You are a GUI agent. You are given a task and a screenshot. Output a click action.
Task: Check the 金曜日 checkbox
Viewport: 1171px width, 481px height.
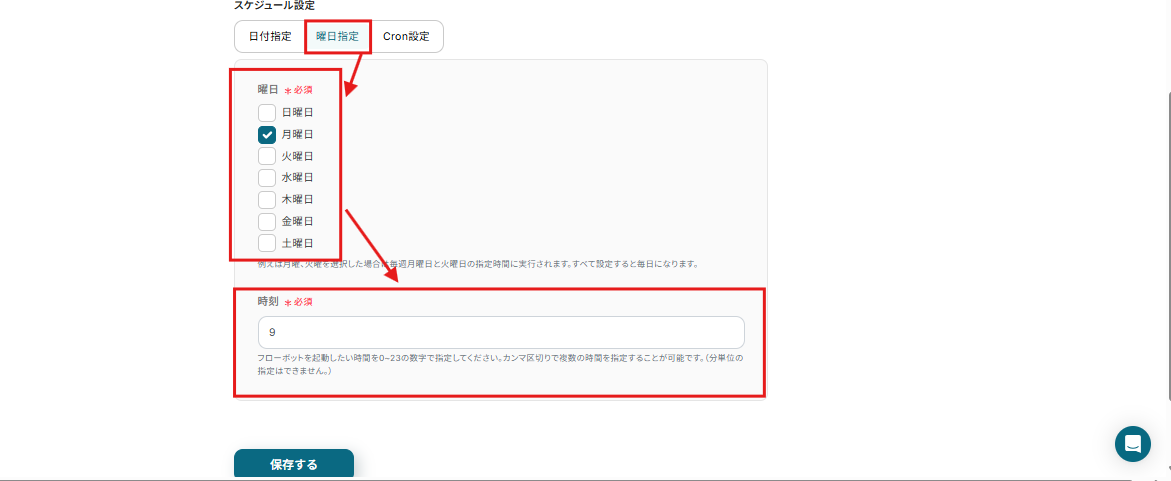coord(267,221)
